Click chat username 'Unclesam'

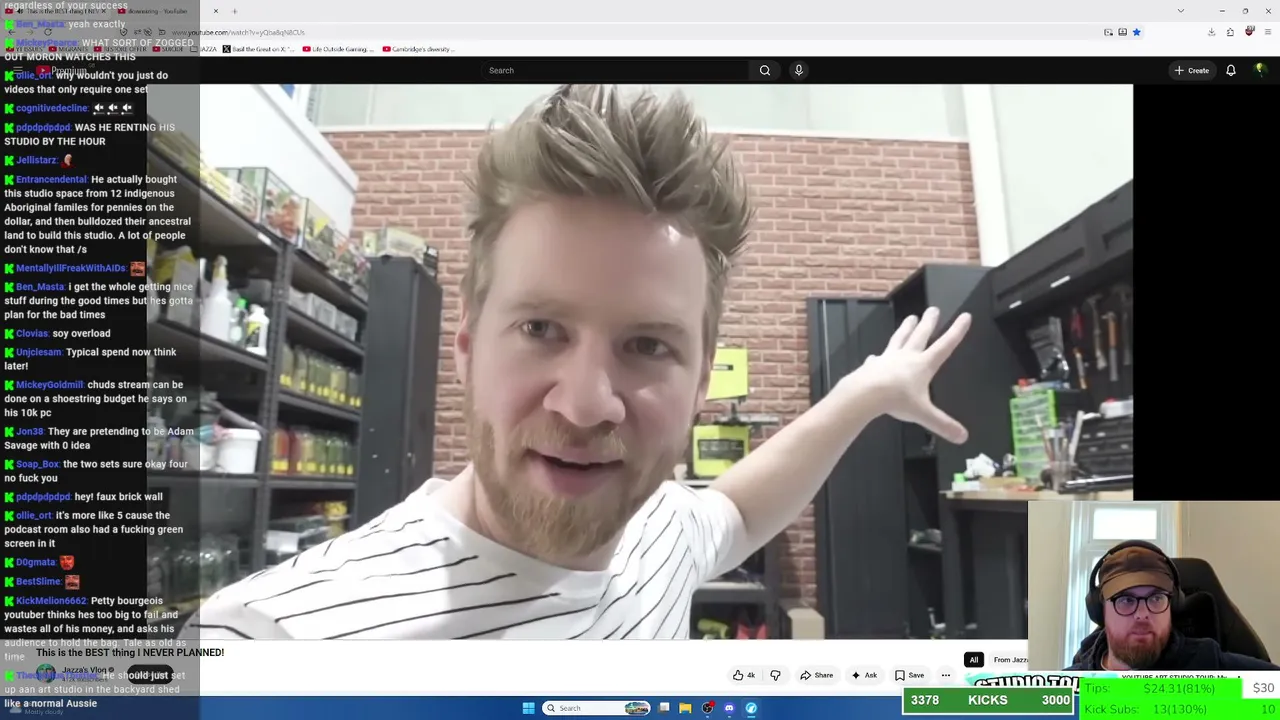click(x=38, y=352)
